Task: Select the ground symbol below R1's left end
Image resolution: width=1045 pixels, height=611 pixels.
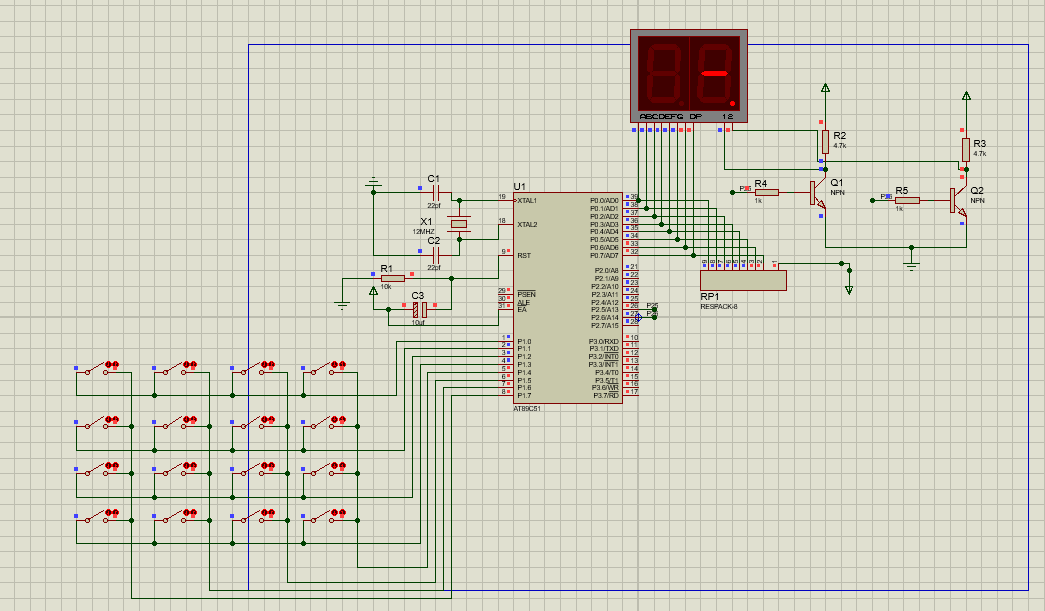Action: click(x=342, y=305)
